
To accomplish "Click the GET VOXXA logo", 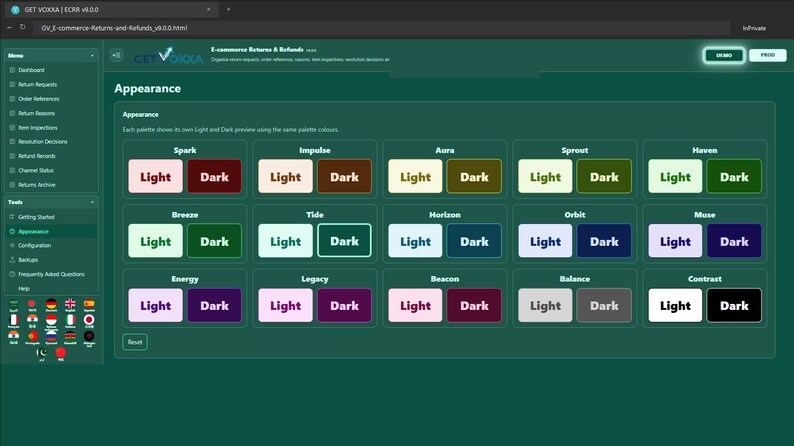I will [x=169, y=56].
